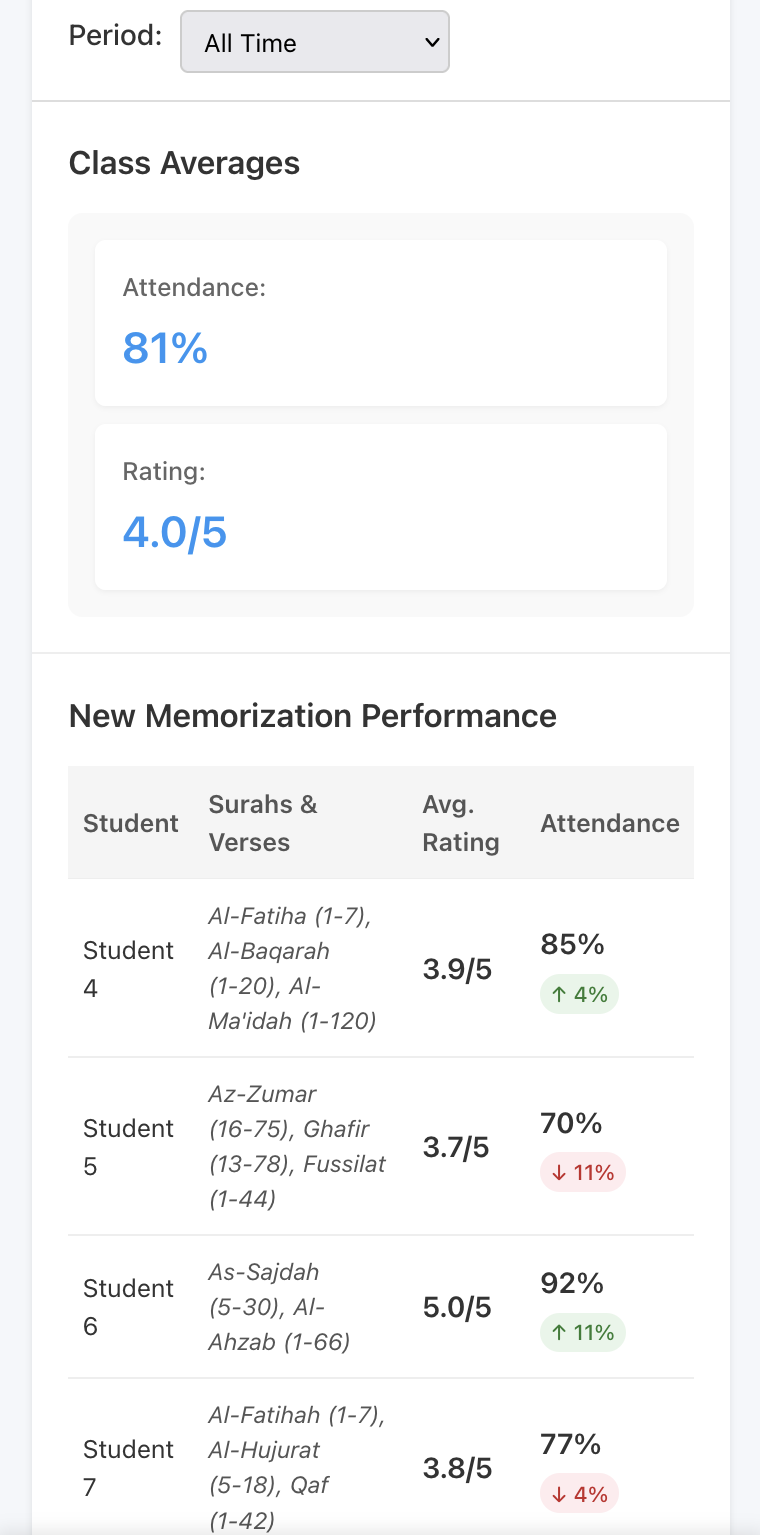Select the Surahs & Verses column header
760x1540 pixels.
(x=263, y=823)
